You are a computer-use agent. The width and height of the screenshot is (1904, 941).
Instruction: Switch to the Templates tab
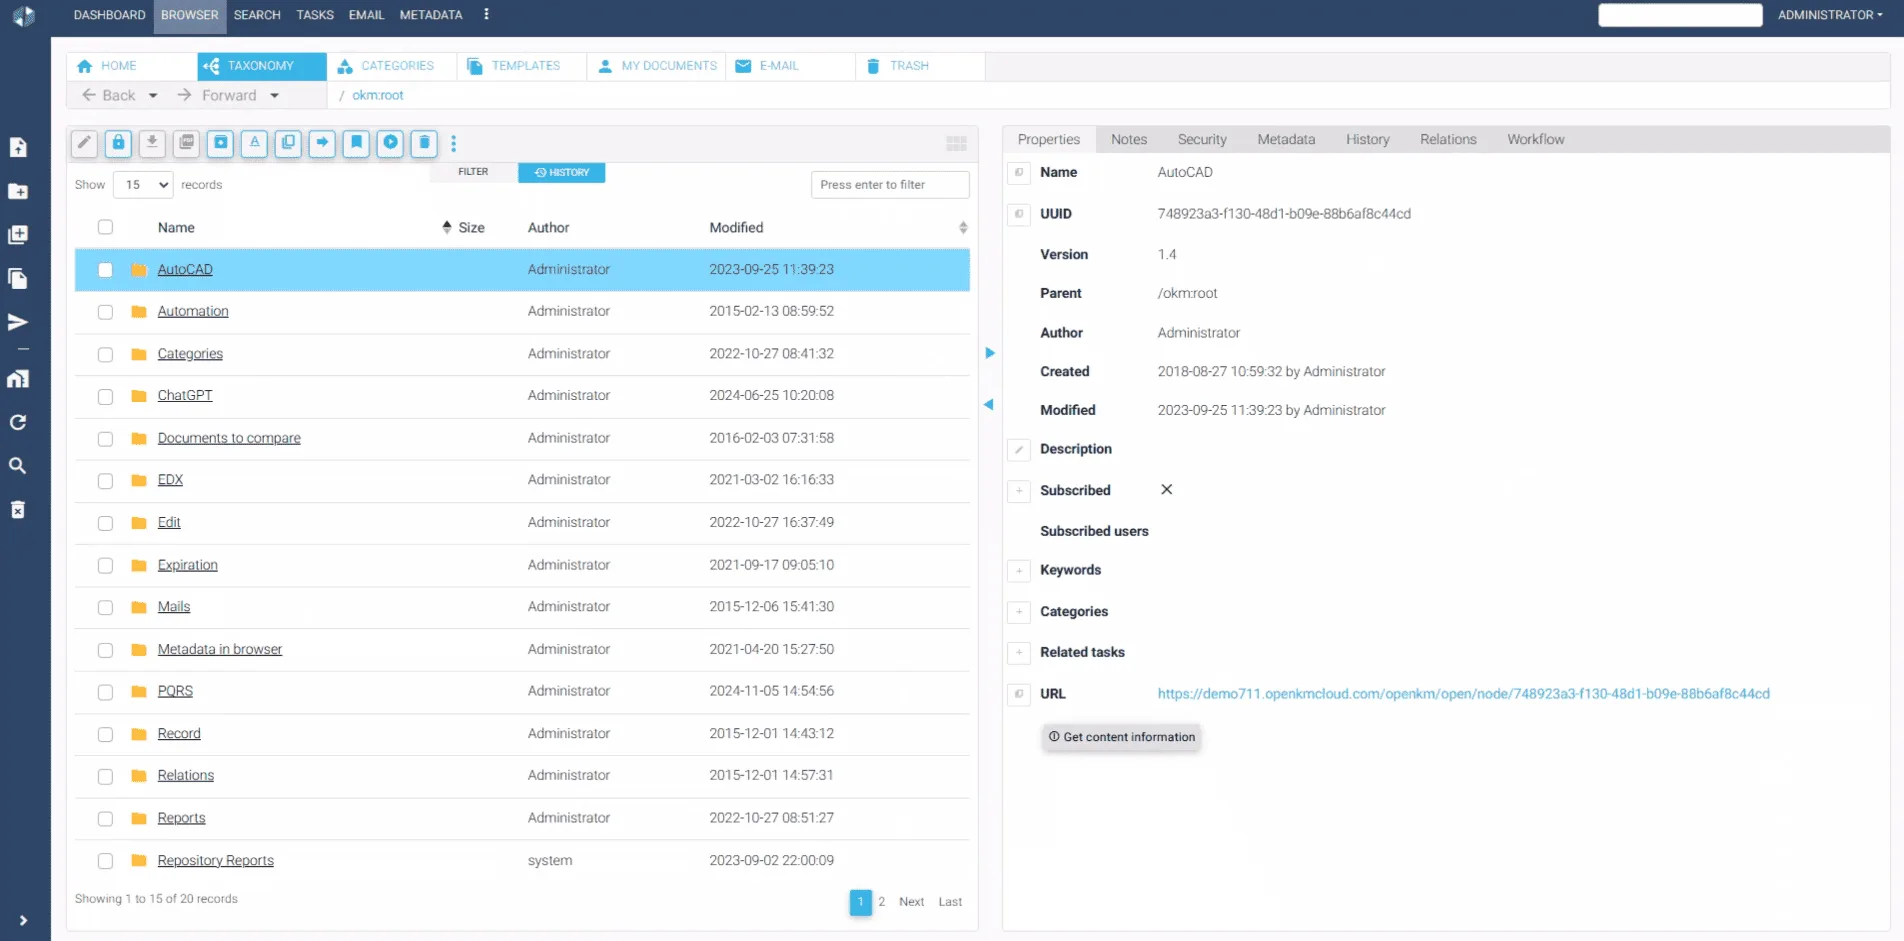tap(521, 66)
